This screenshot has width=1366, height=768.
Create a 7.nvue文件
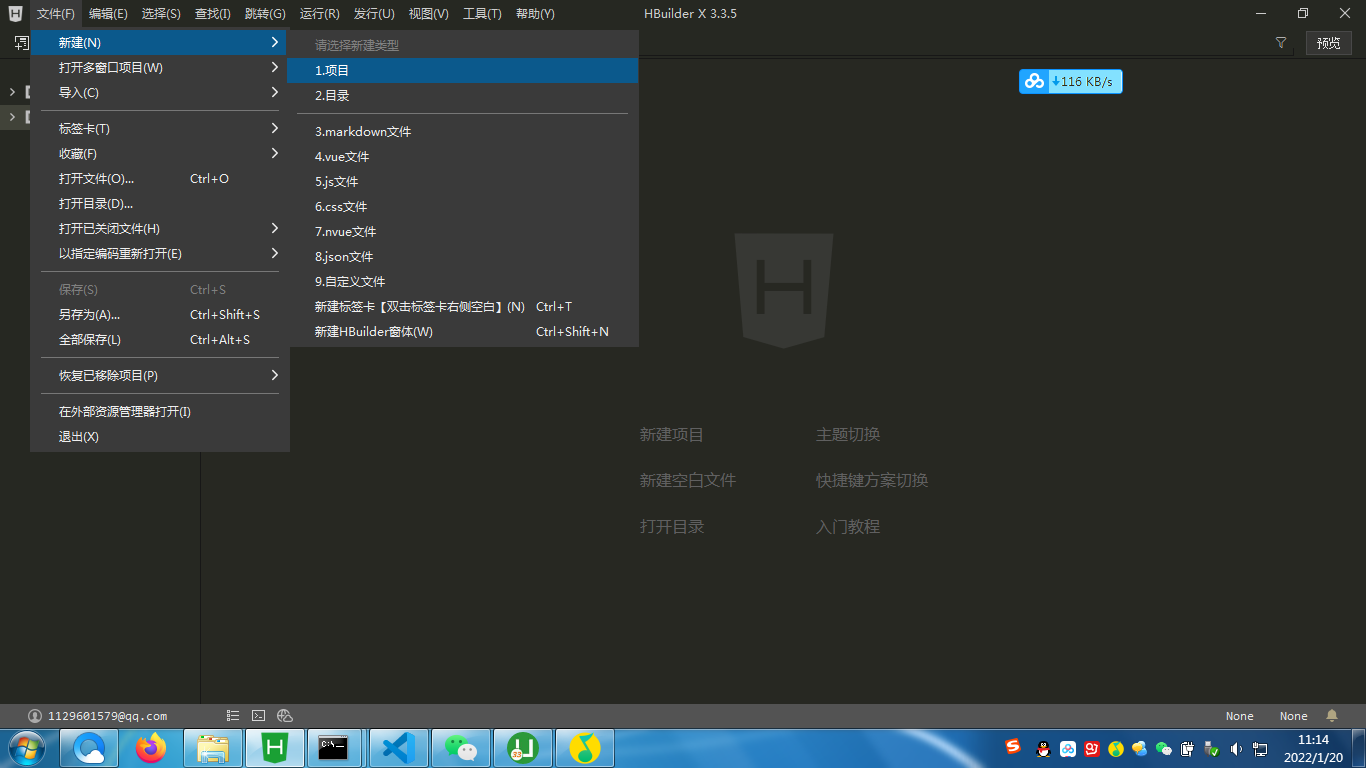(x=463, y=231)
